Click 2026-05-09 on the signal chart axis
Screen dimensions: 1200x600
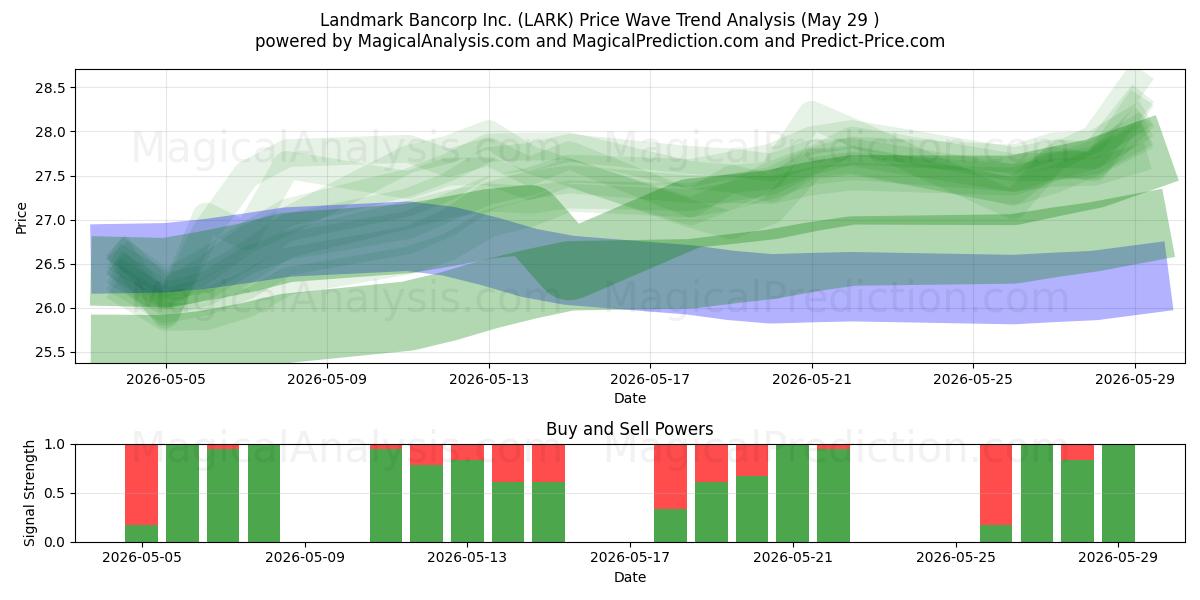pyautogui.click(x=304, y=558)
